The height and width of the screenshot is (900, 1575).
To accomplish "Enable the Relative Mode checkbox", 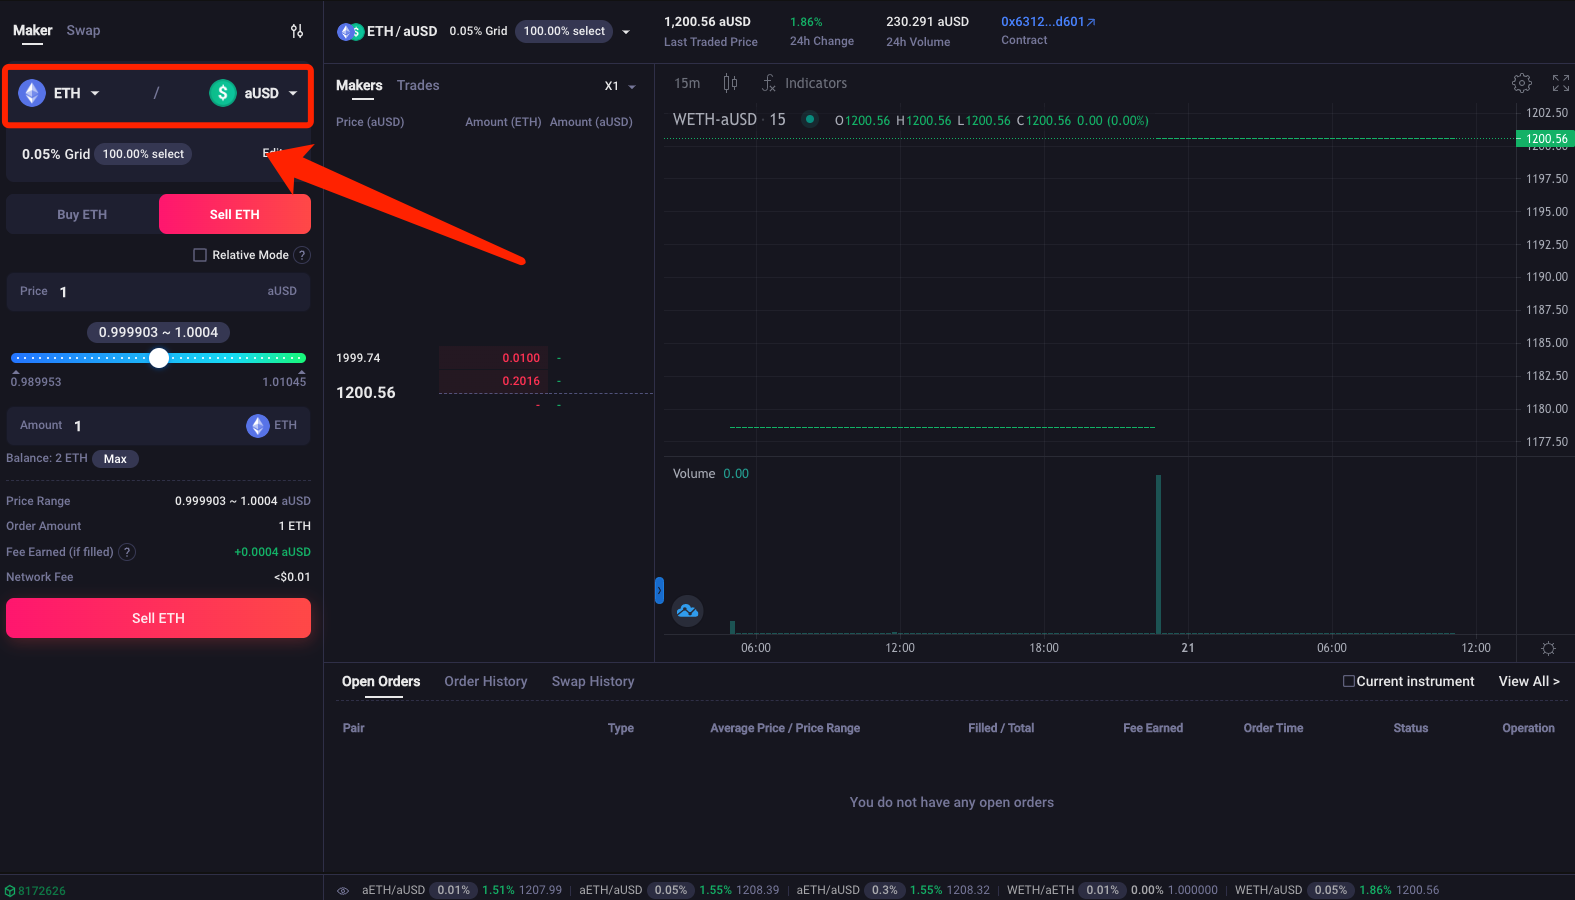I will [200, 255].
